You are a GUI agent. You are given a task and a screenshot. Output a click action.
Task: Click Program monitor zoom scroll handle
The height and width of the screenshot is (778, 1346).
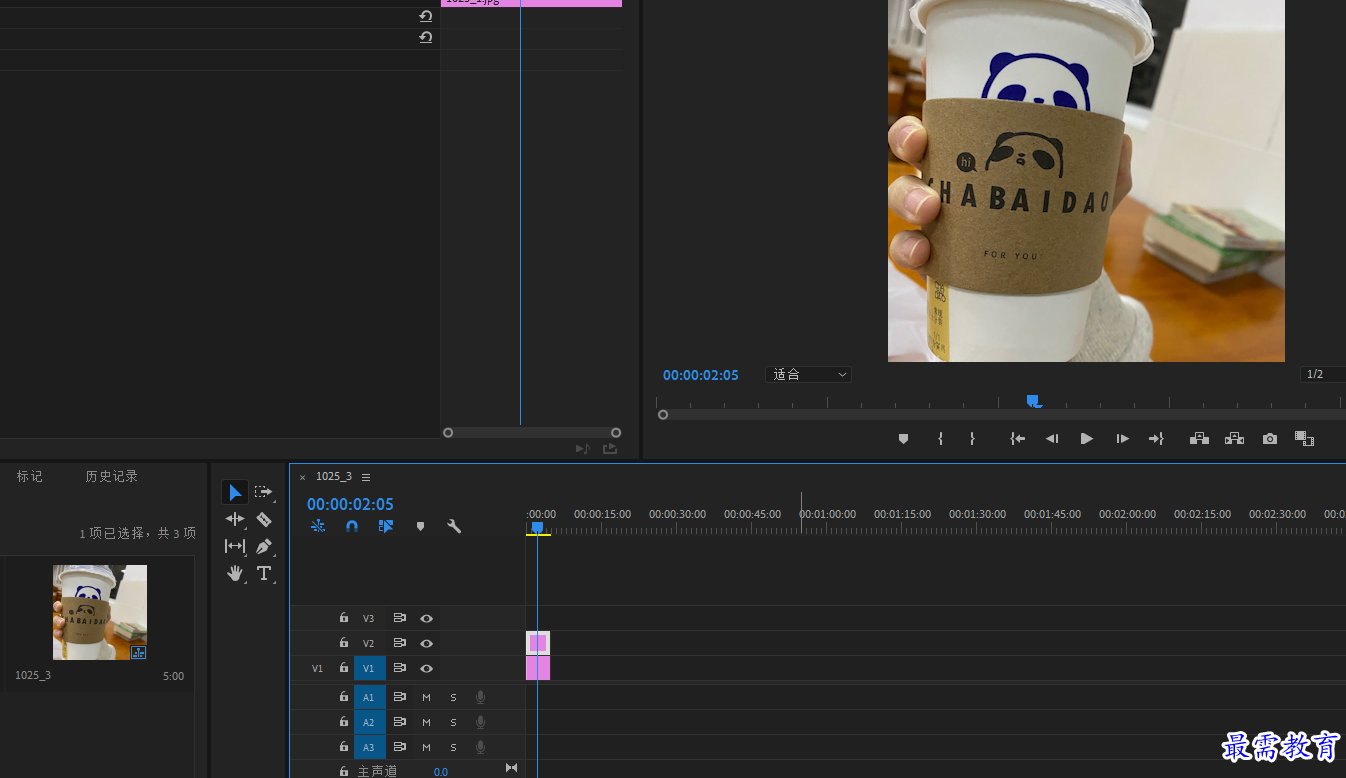662,414
